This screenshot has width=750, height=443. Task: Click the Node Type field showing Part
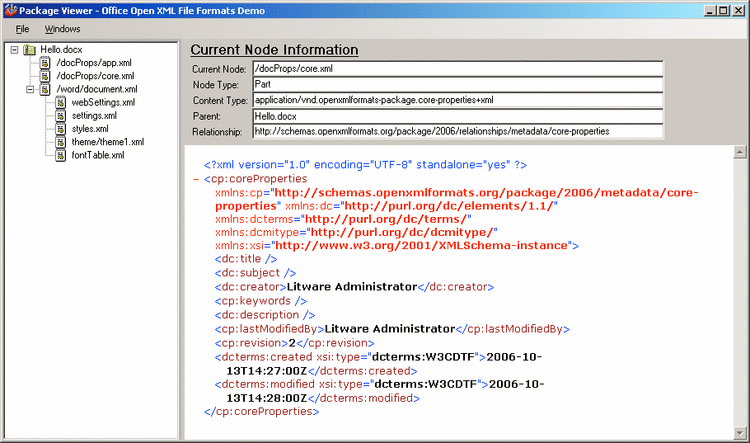(458, 85)
